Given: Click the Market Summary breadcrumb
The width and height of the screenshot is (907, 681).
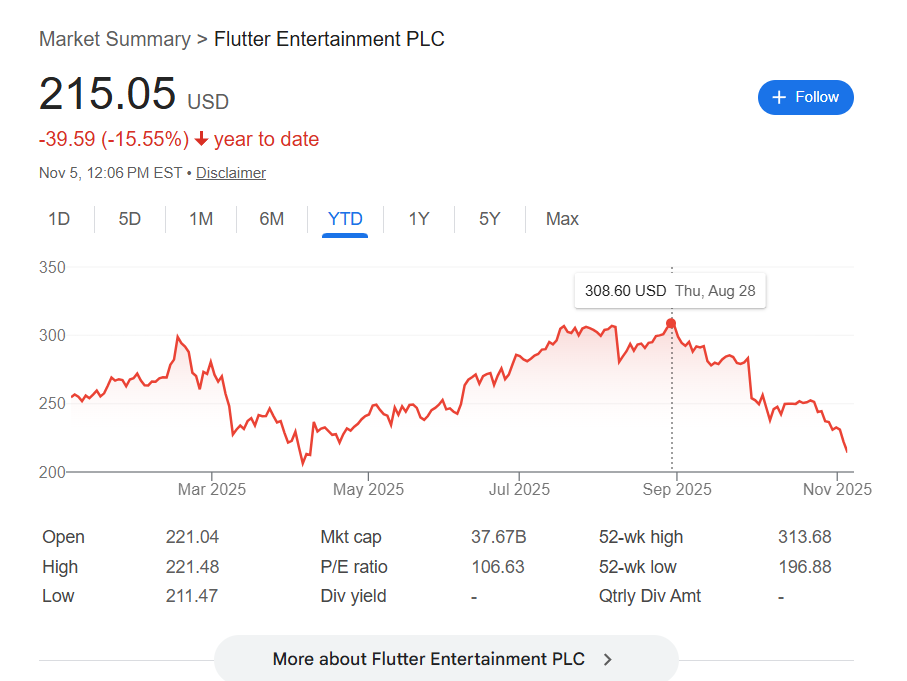Looking at the screenshot, I should [x=114, y=39].
